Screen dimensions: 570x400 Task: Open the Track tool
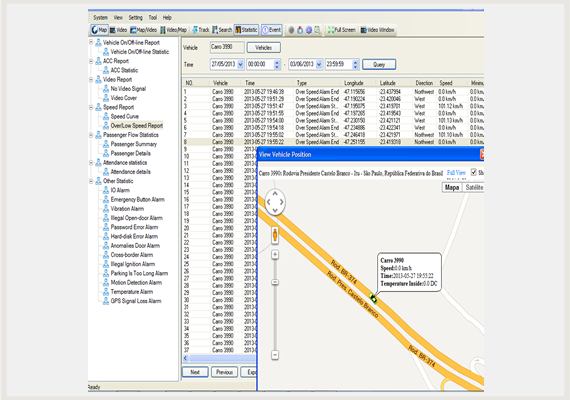(x=201, y=30)
